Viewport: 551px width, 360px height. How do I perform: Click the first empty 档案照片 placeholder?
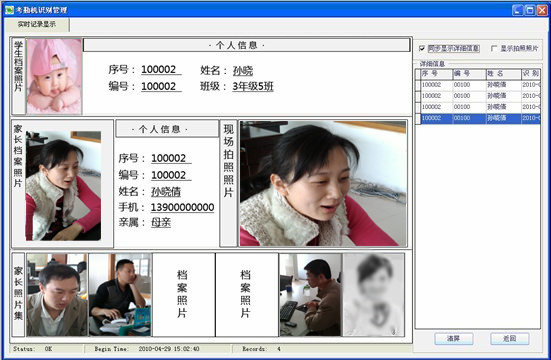click(x=183, y=295)
